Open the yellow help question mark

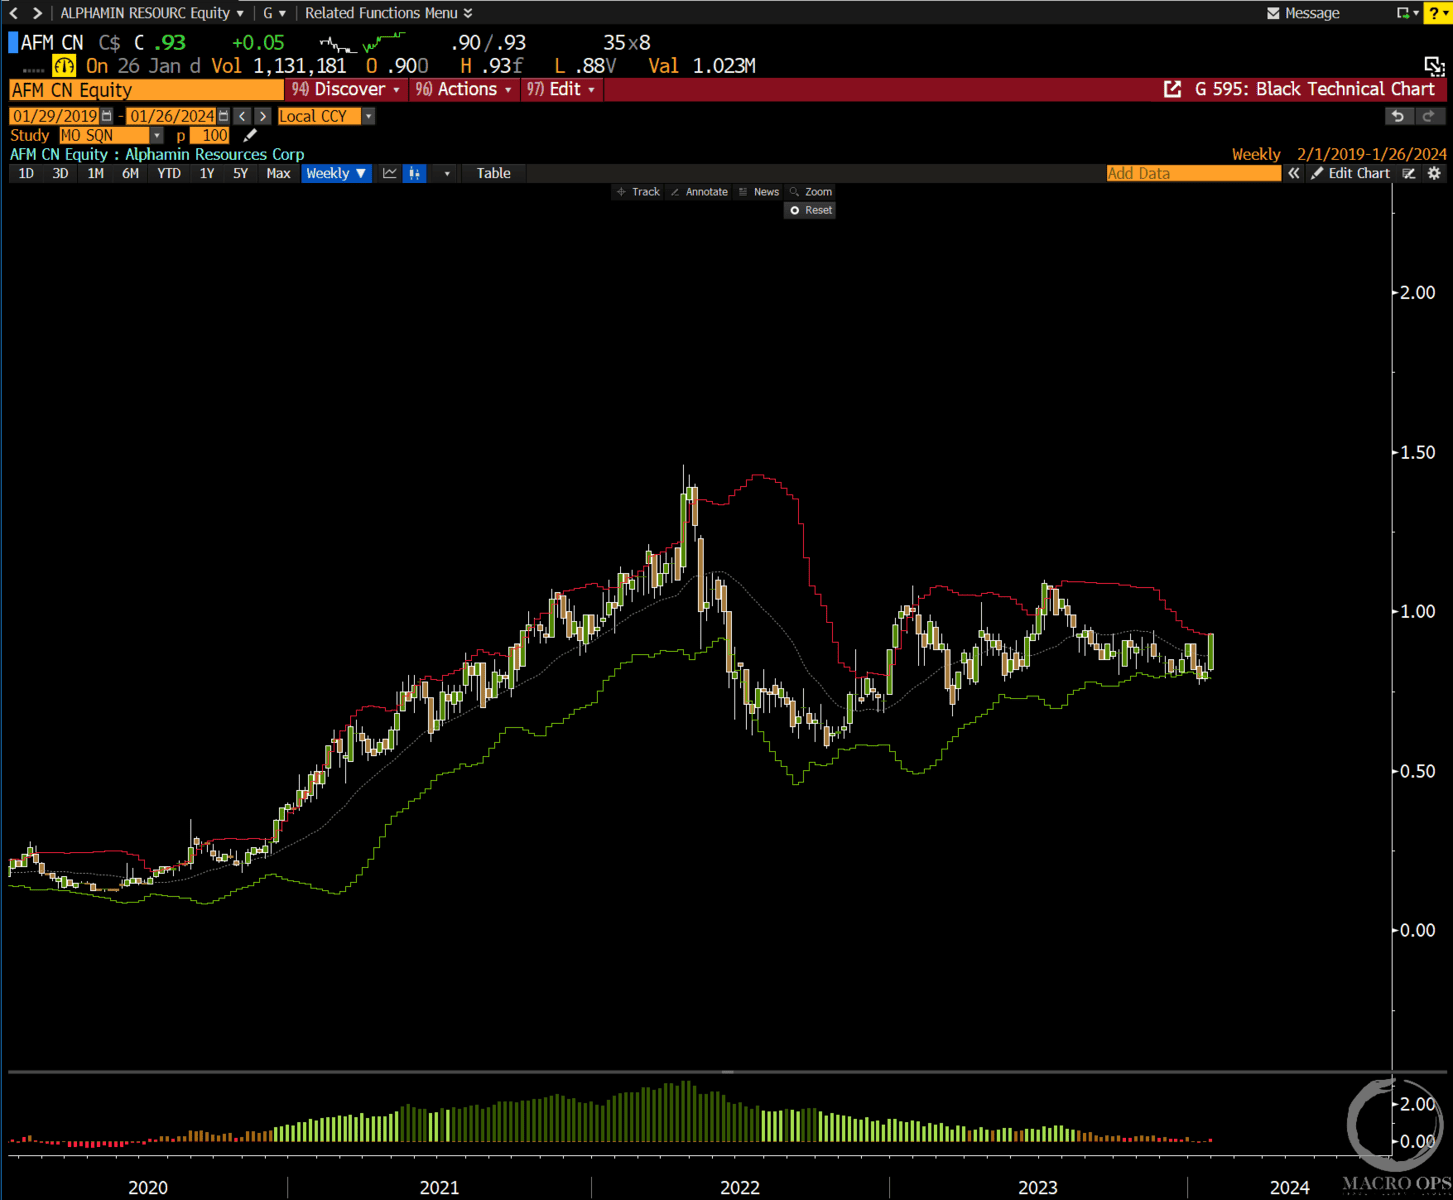coord(1437,13)
